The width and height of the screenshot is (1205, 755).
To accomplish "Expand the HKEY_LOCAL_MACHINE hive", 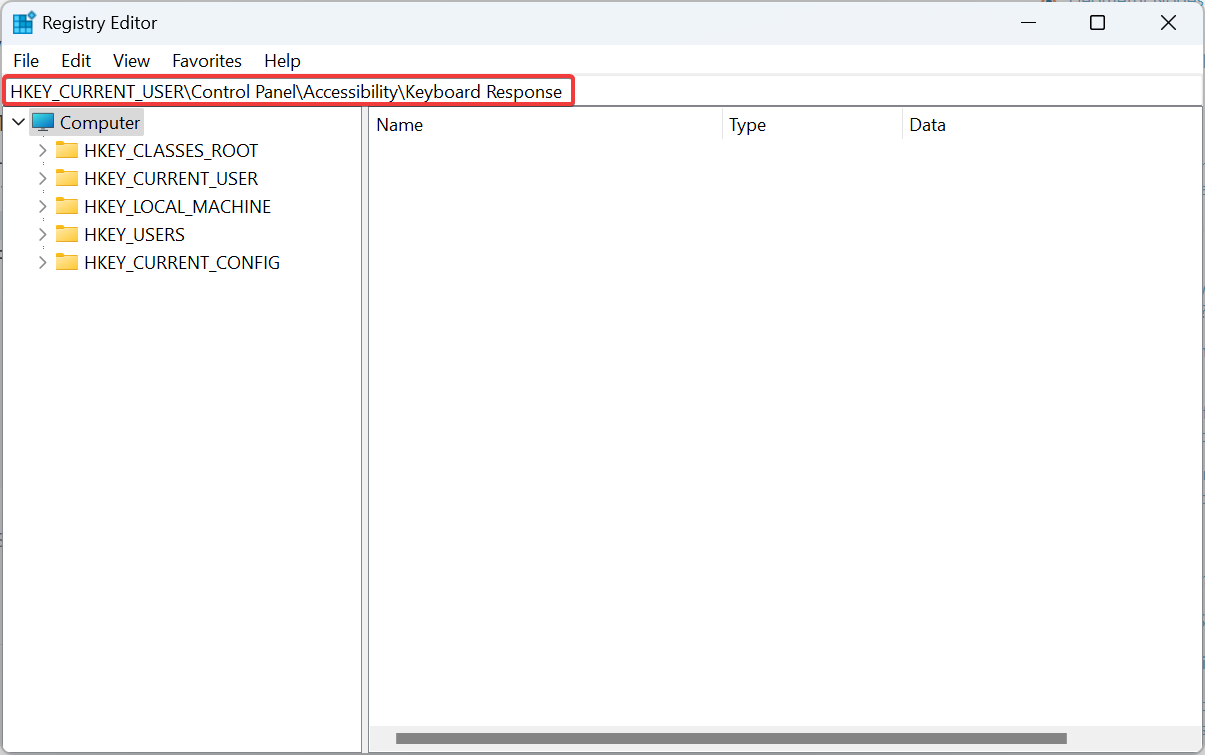I will pos(42,207).
